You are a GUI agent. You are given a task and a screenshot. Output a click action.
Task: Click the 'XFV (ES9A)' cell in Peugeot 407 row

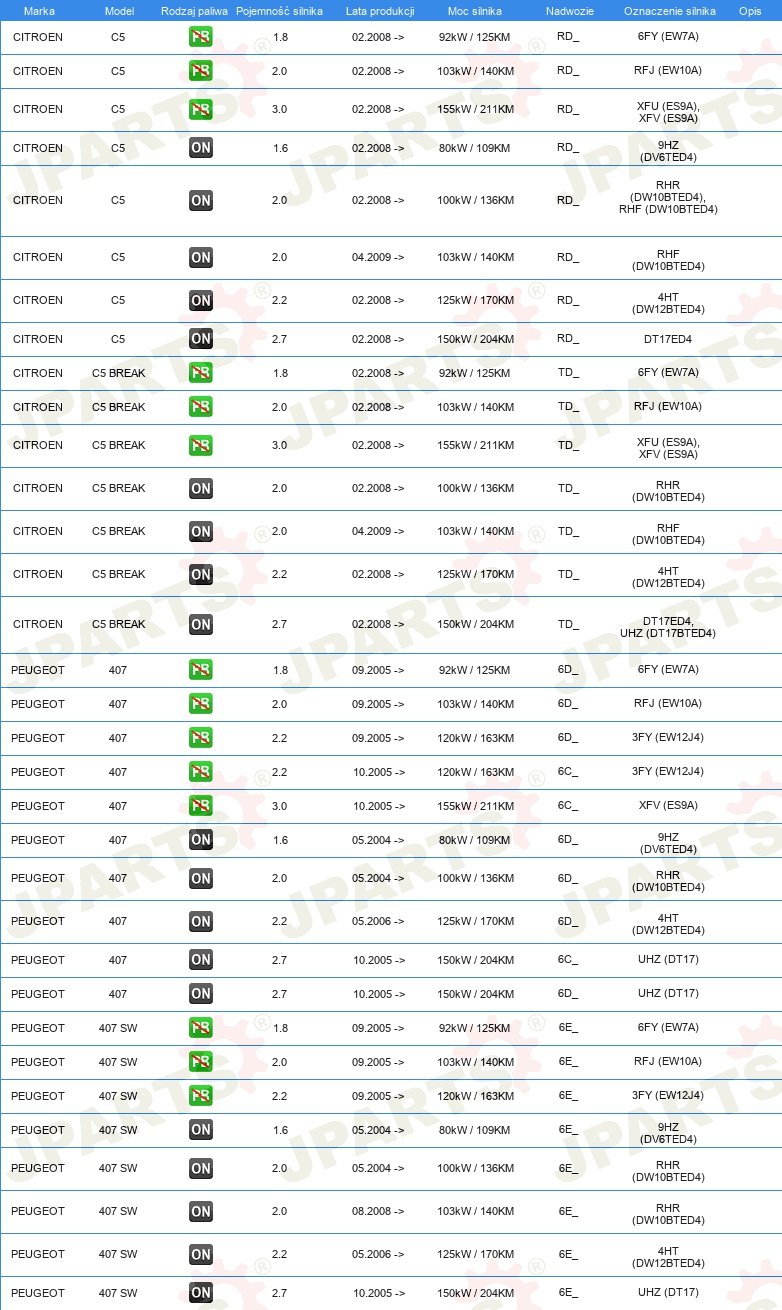pyautogui.click(x=668, y=805)
